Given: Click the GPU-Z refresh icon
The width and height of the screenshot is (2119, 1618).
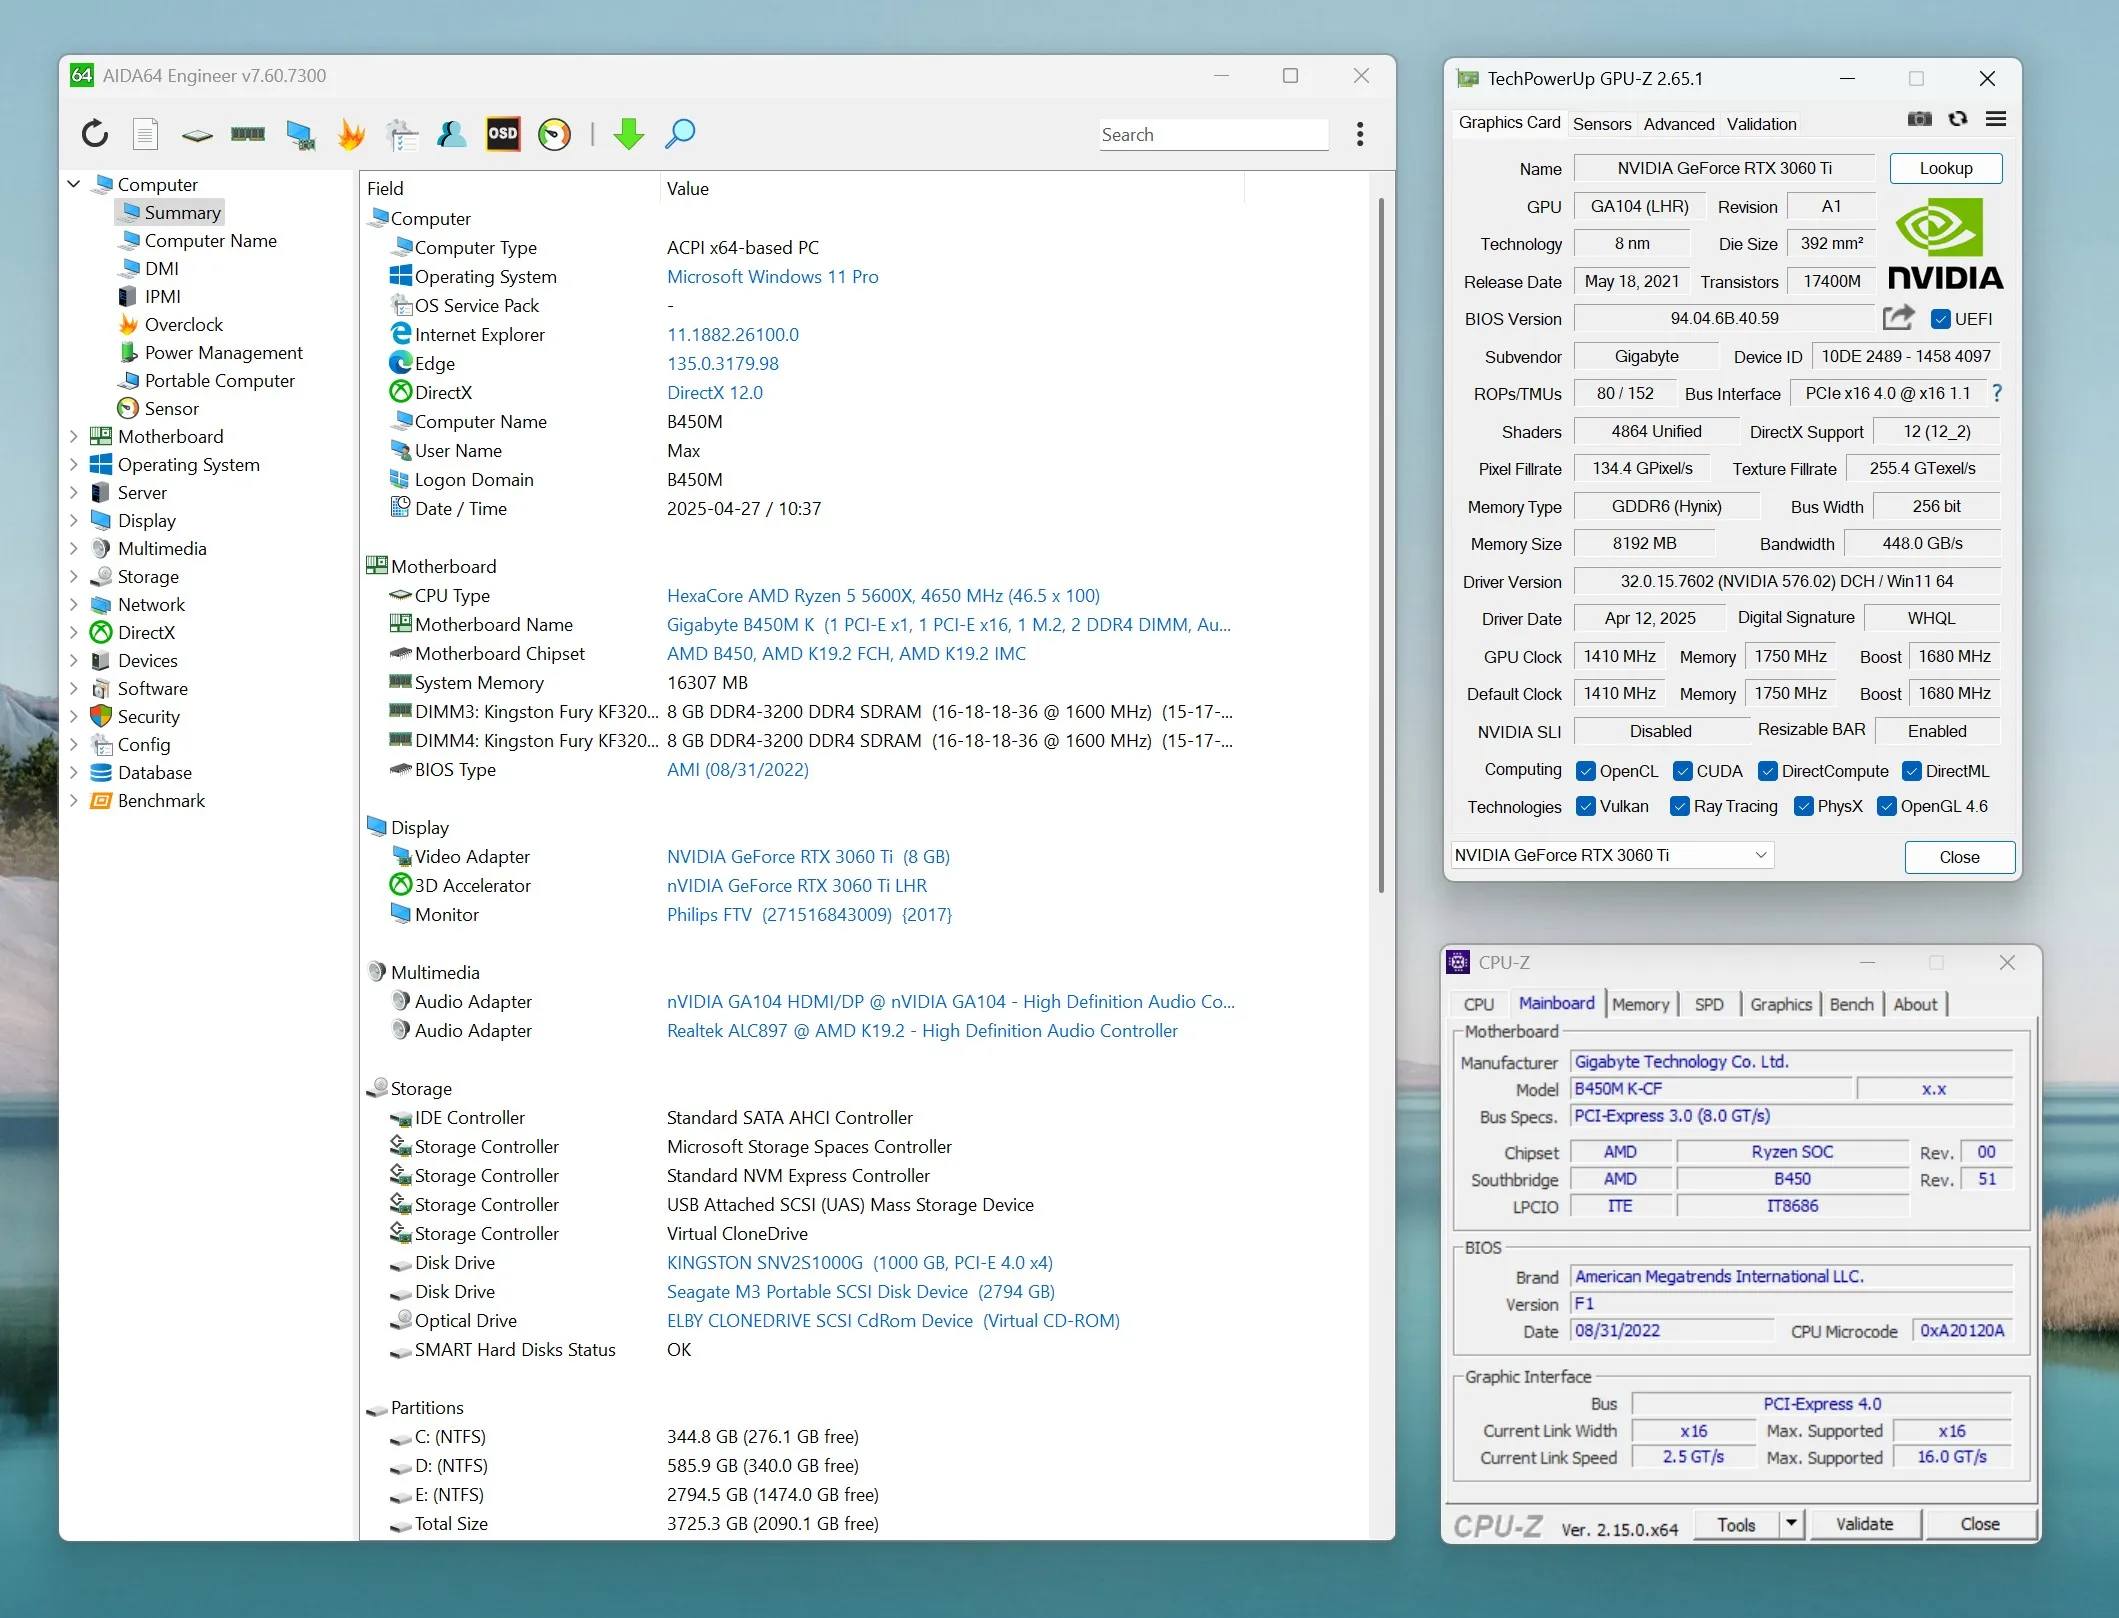Looking at the screenshot, I should click(x=1958, y=119).
